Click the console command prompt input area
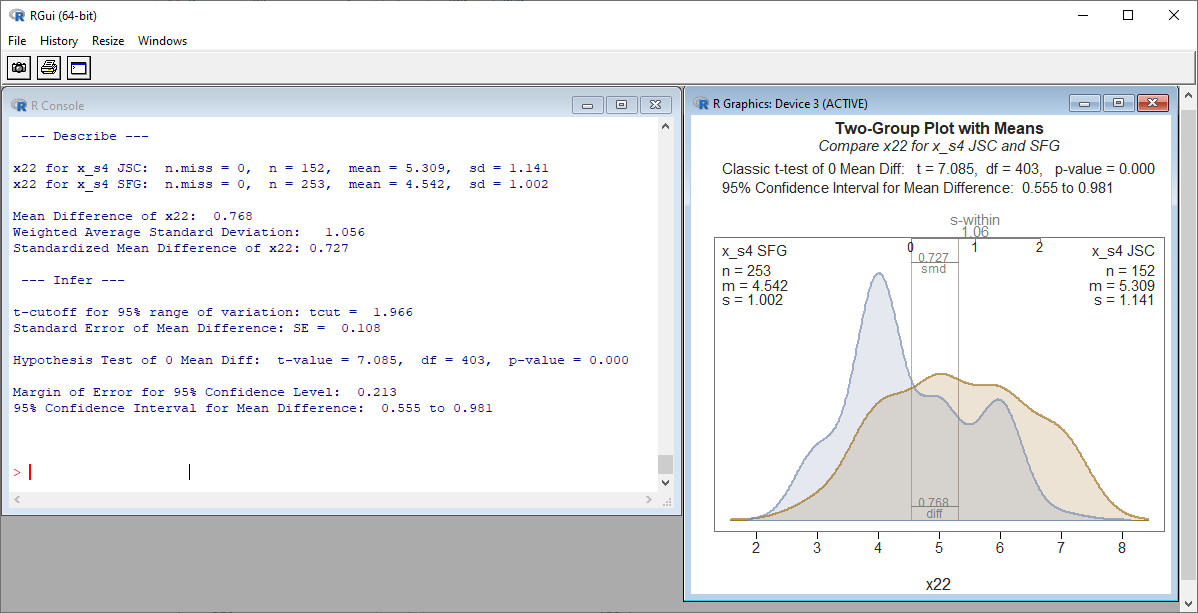The width and height of the screenshot is (1198, 613). [100, 471]
